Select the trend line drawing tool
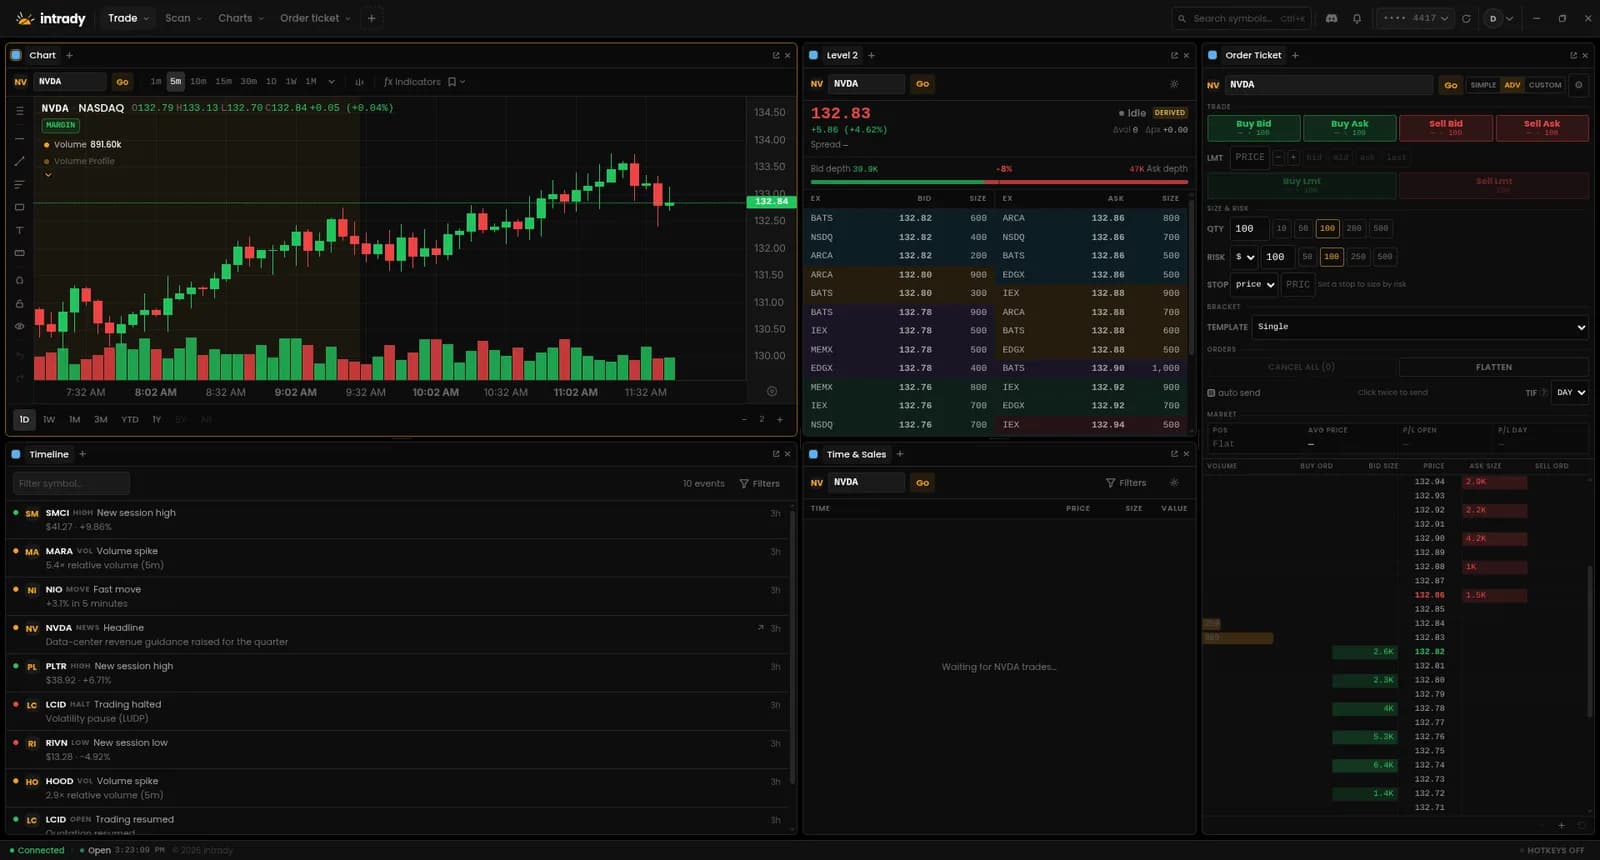 click(x=19, y=161)
